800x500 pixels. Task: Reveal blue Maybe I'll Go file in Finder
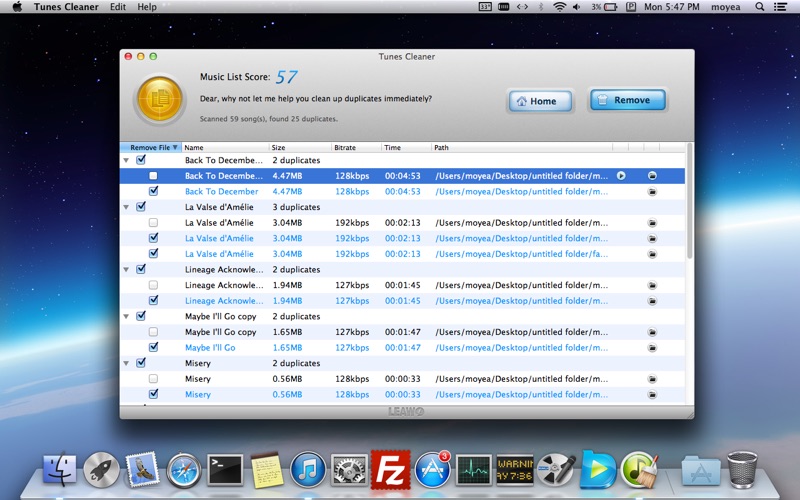click(652, 347)
